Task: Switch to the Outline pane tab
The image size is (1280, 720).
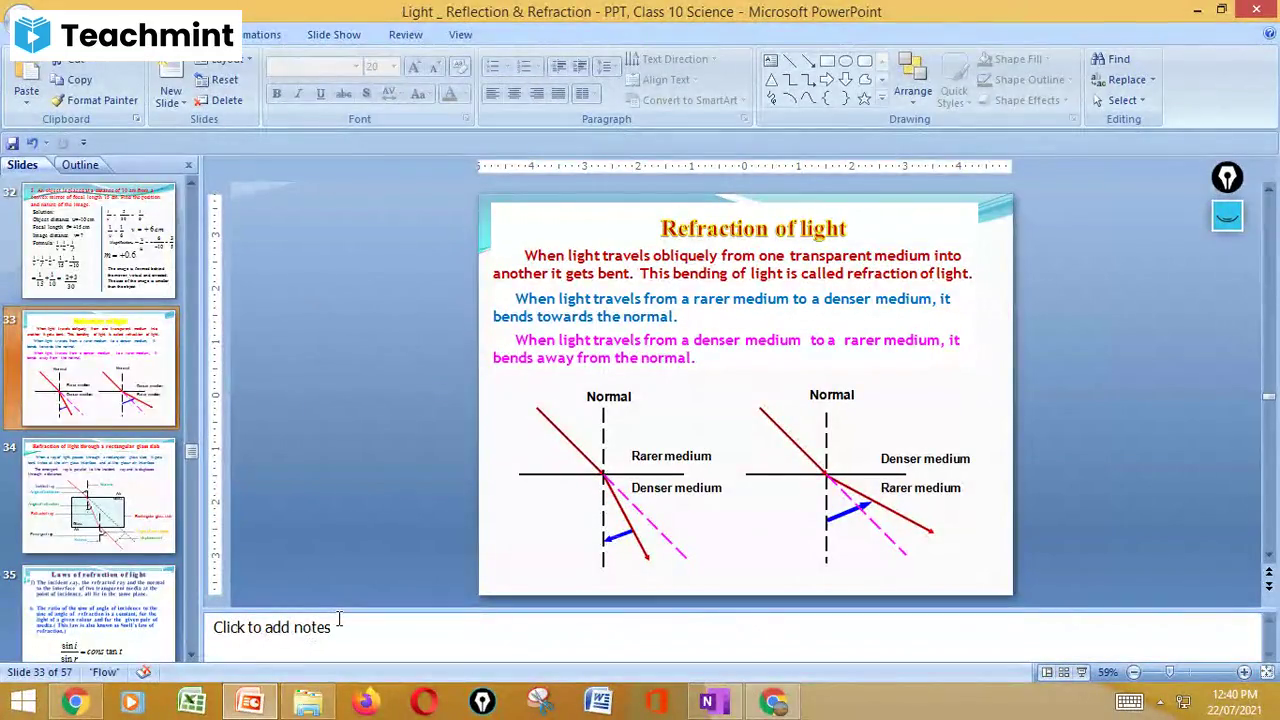Action: click(80, 165)
